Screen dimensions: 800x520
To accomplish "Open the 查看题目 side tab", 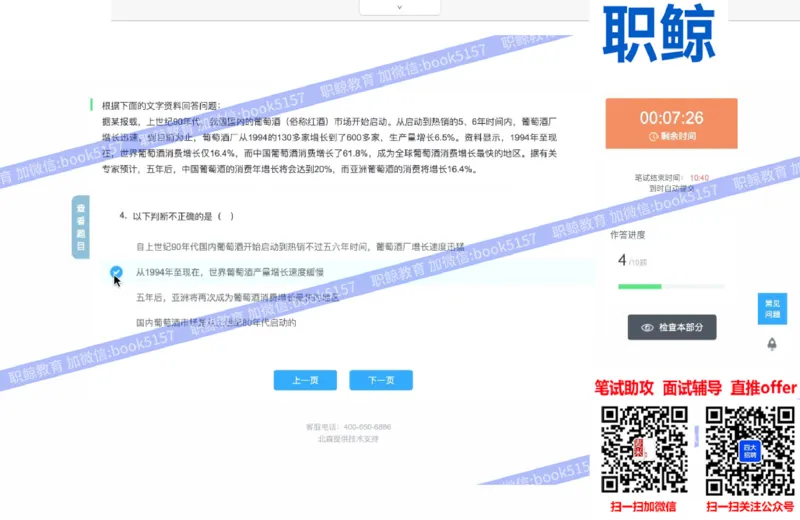I will [81, 227].
